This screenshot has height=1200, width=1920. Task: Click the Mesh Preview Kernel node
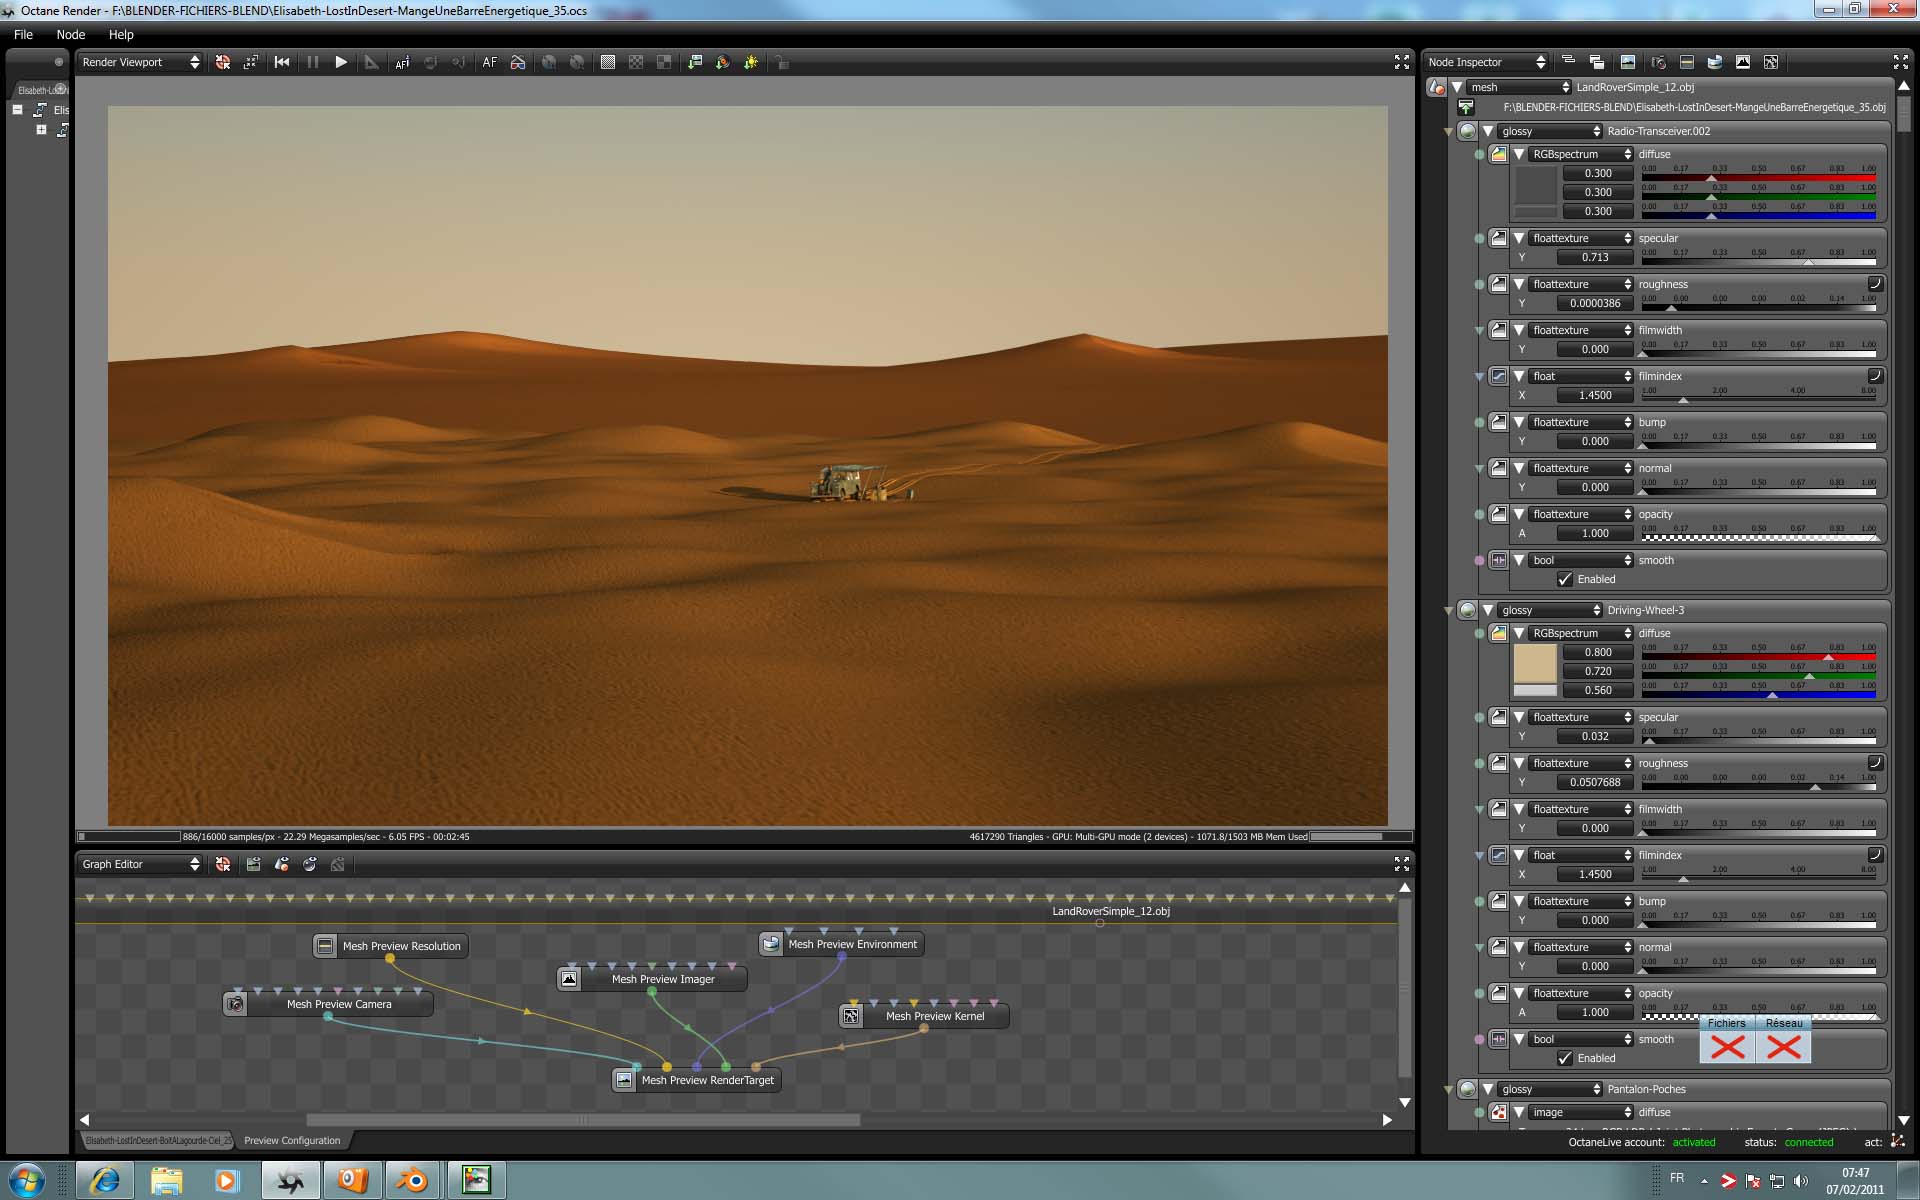pyautogui.click(x=934, y=1016)
